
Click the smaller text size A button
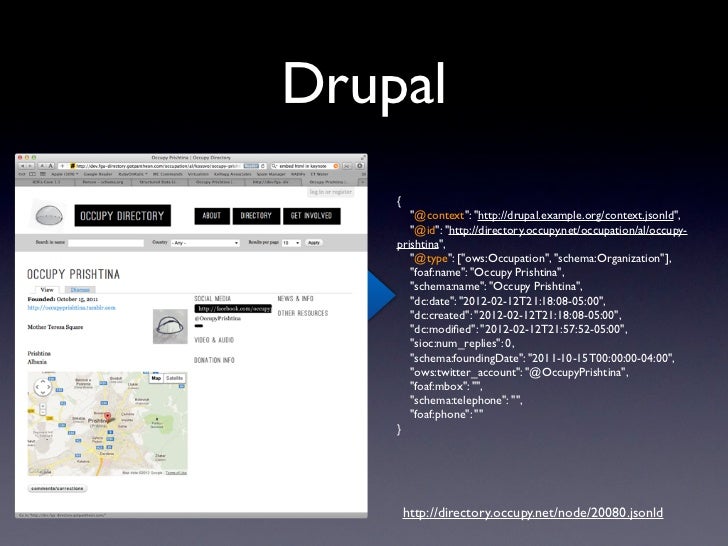(x=42, y=166)
